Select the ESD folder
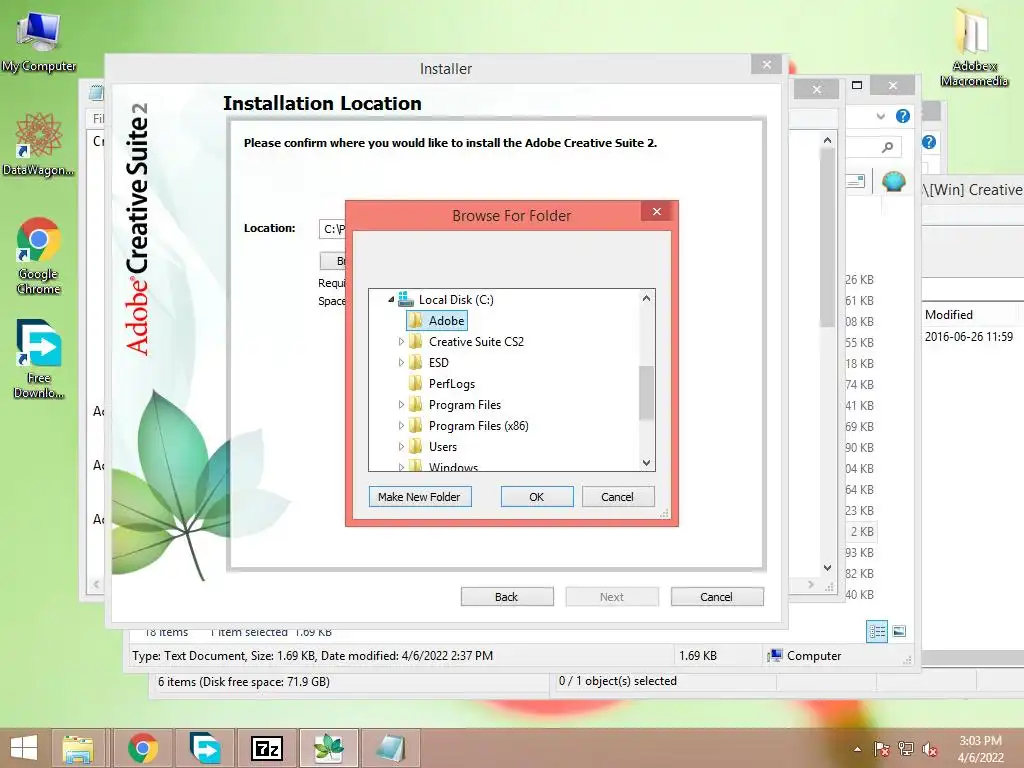The image size is (1024, 768). [x=429, y=362]
